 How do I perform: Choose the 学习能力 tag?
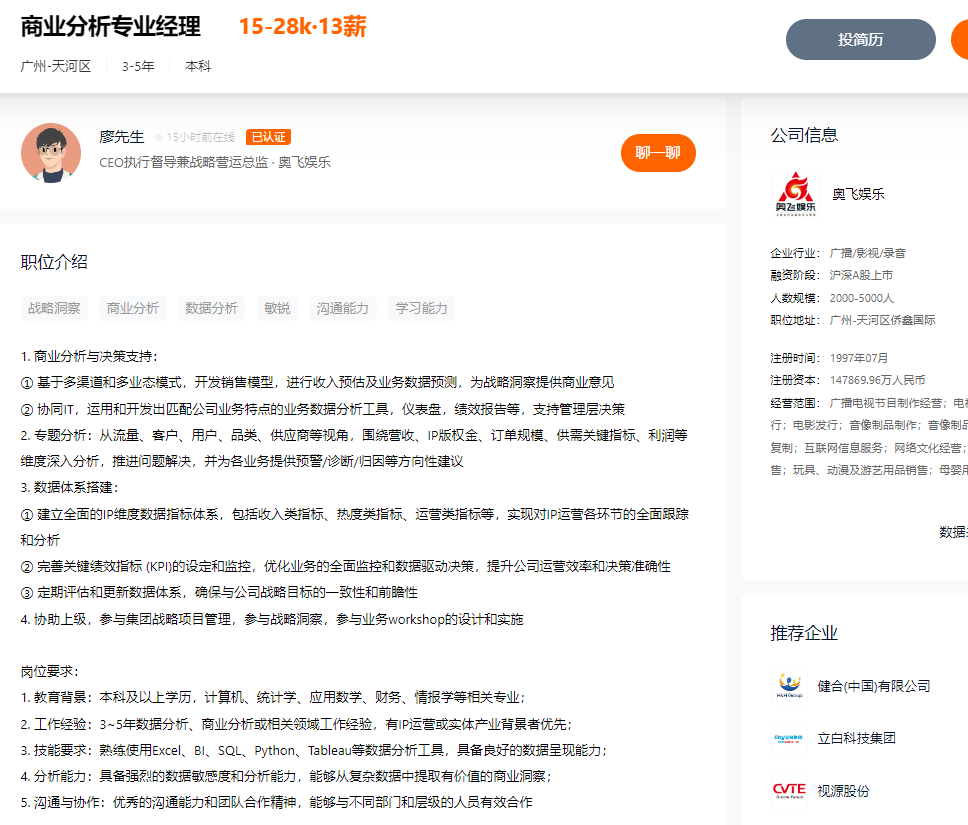click(421, 308)
